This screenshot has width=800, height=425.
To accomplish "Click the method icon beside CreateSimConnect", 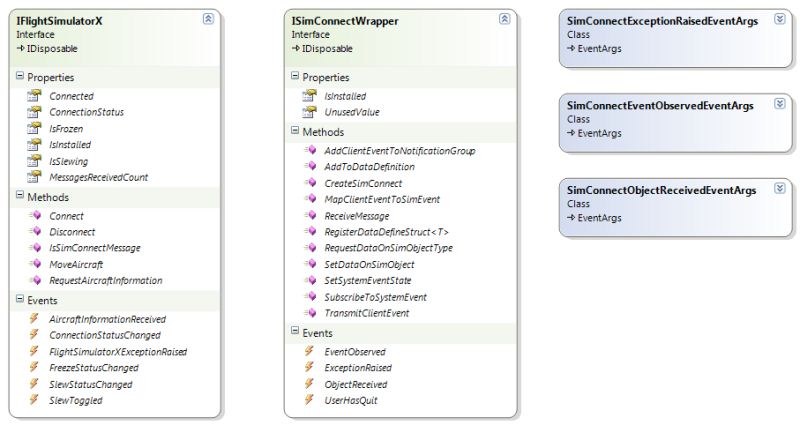I will click(310, 183).
